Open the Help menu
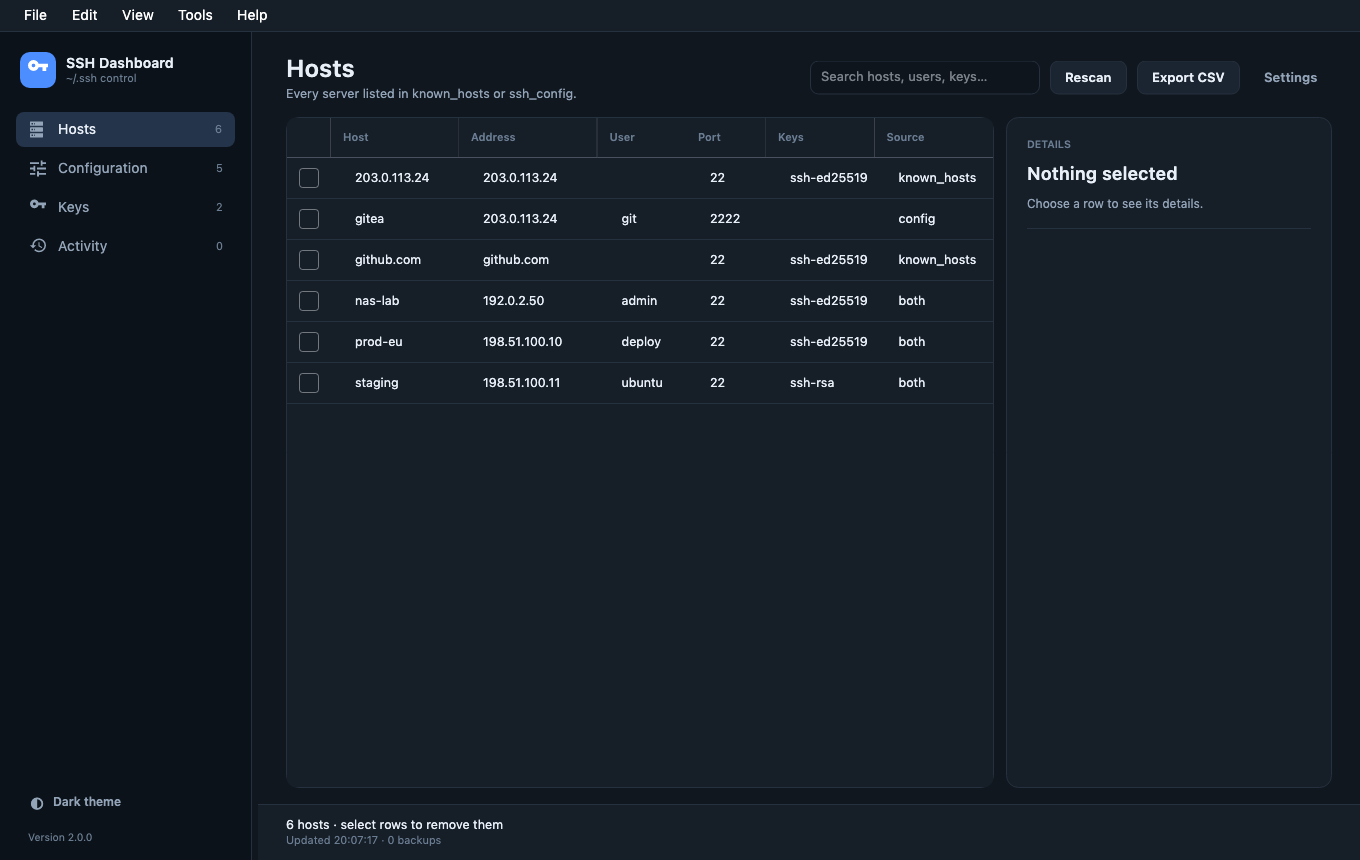The width and height of the screenshot is (1360, 860). (x=252, y=15)
